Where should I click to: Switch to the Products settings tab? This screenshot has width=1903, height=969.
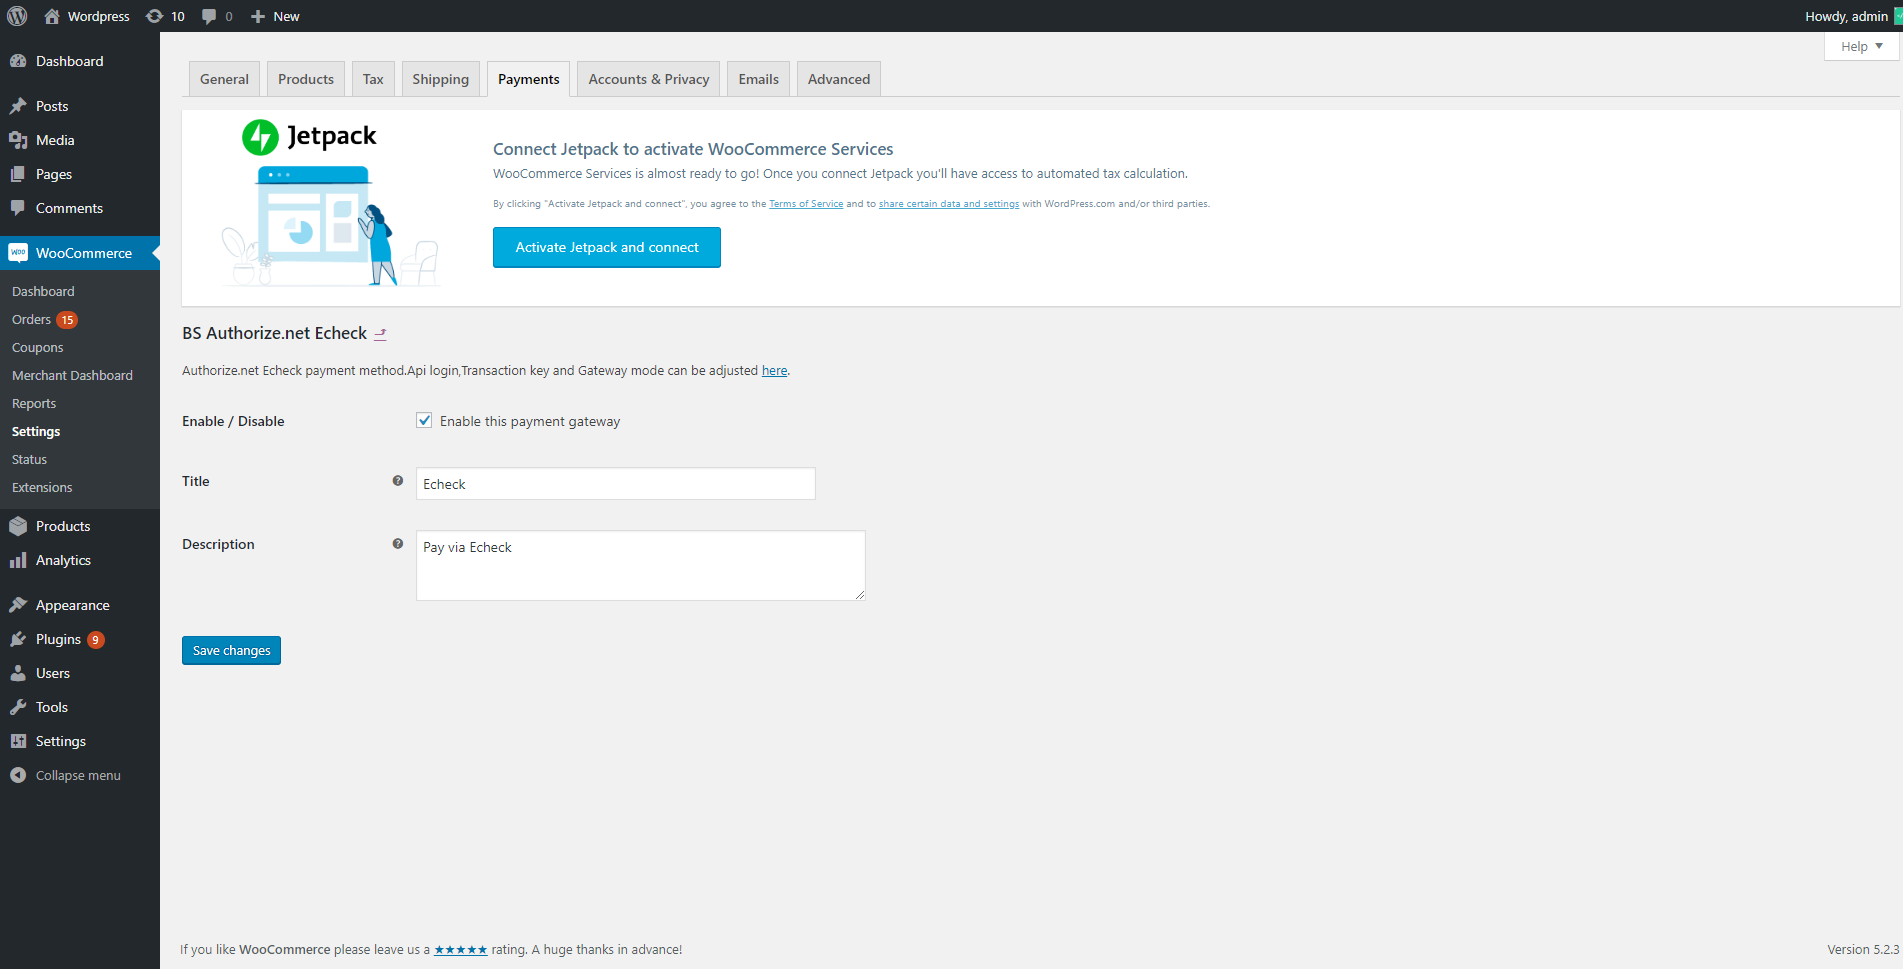click(306, 79)
